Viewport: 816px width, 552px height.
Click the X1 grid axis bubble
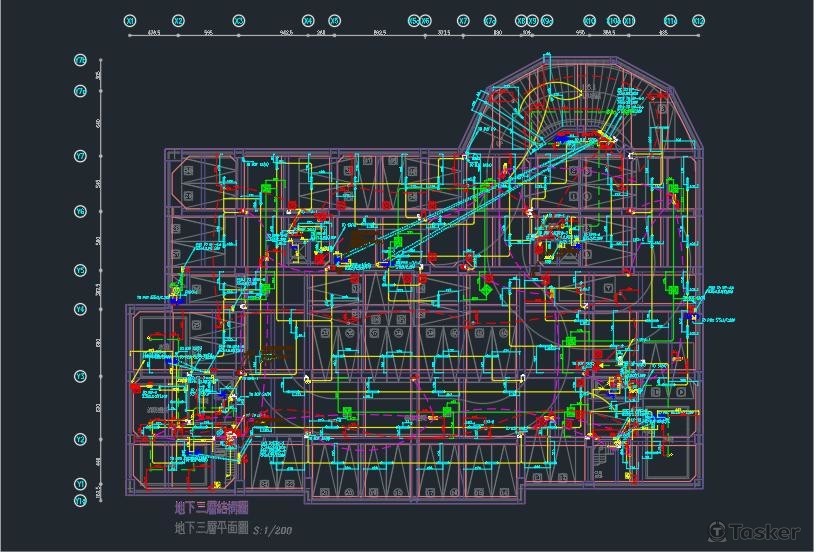point(130,20)
